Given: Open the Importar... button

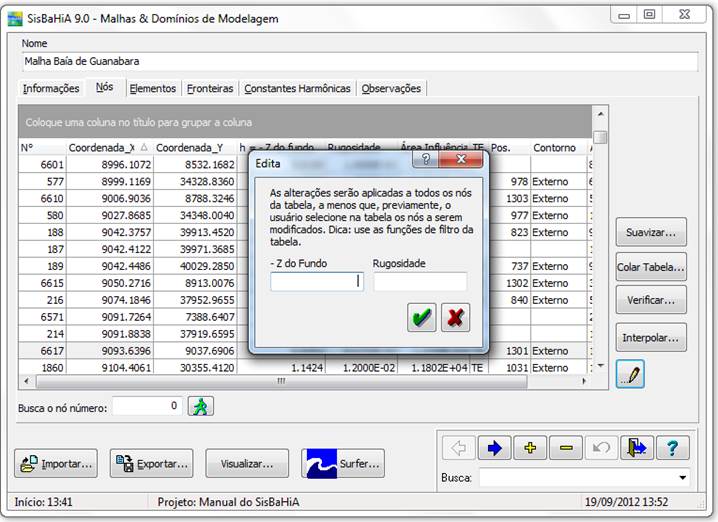Looking at the screenshot, I should click(x=56, y=463).
